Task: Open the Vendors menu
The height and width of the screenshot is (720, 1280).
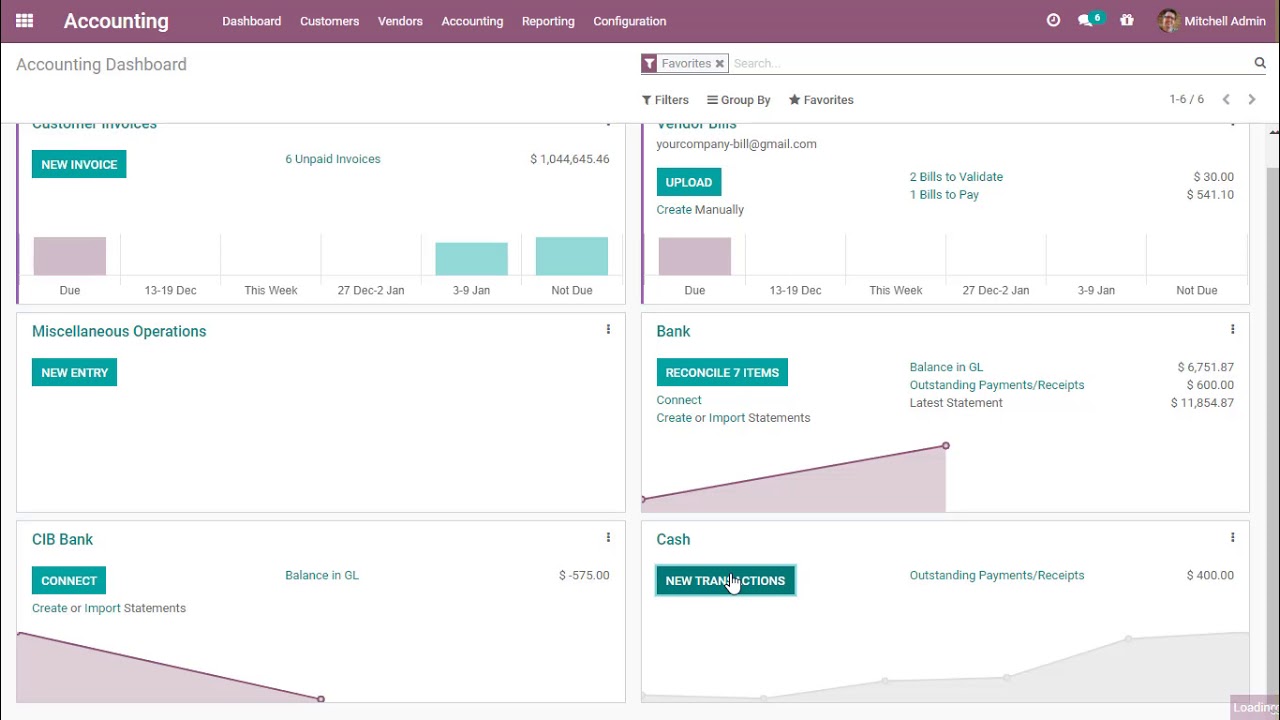Action: click(400, 21)
